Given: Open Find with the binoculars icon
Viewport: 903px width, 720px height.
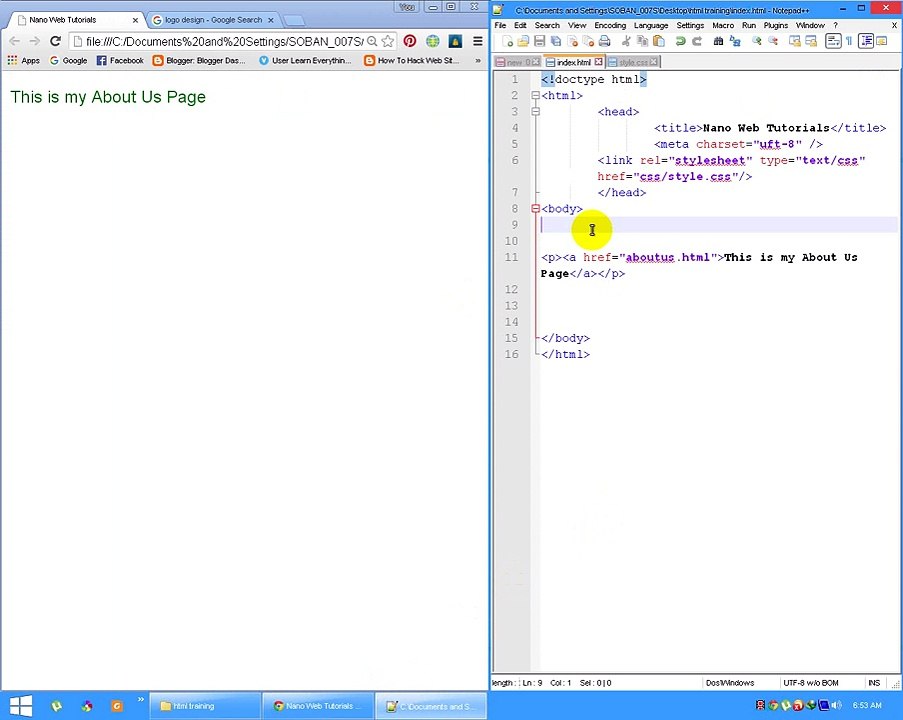Looking at the screenshot, I should [718, 41].
